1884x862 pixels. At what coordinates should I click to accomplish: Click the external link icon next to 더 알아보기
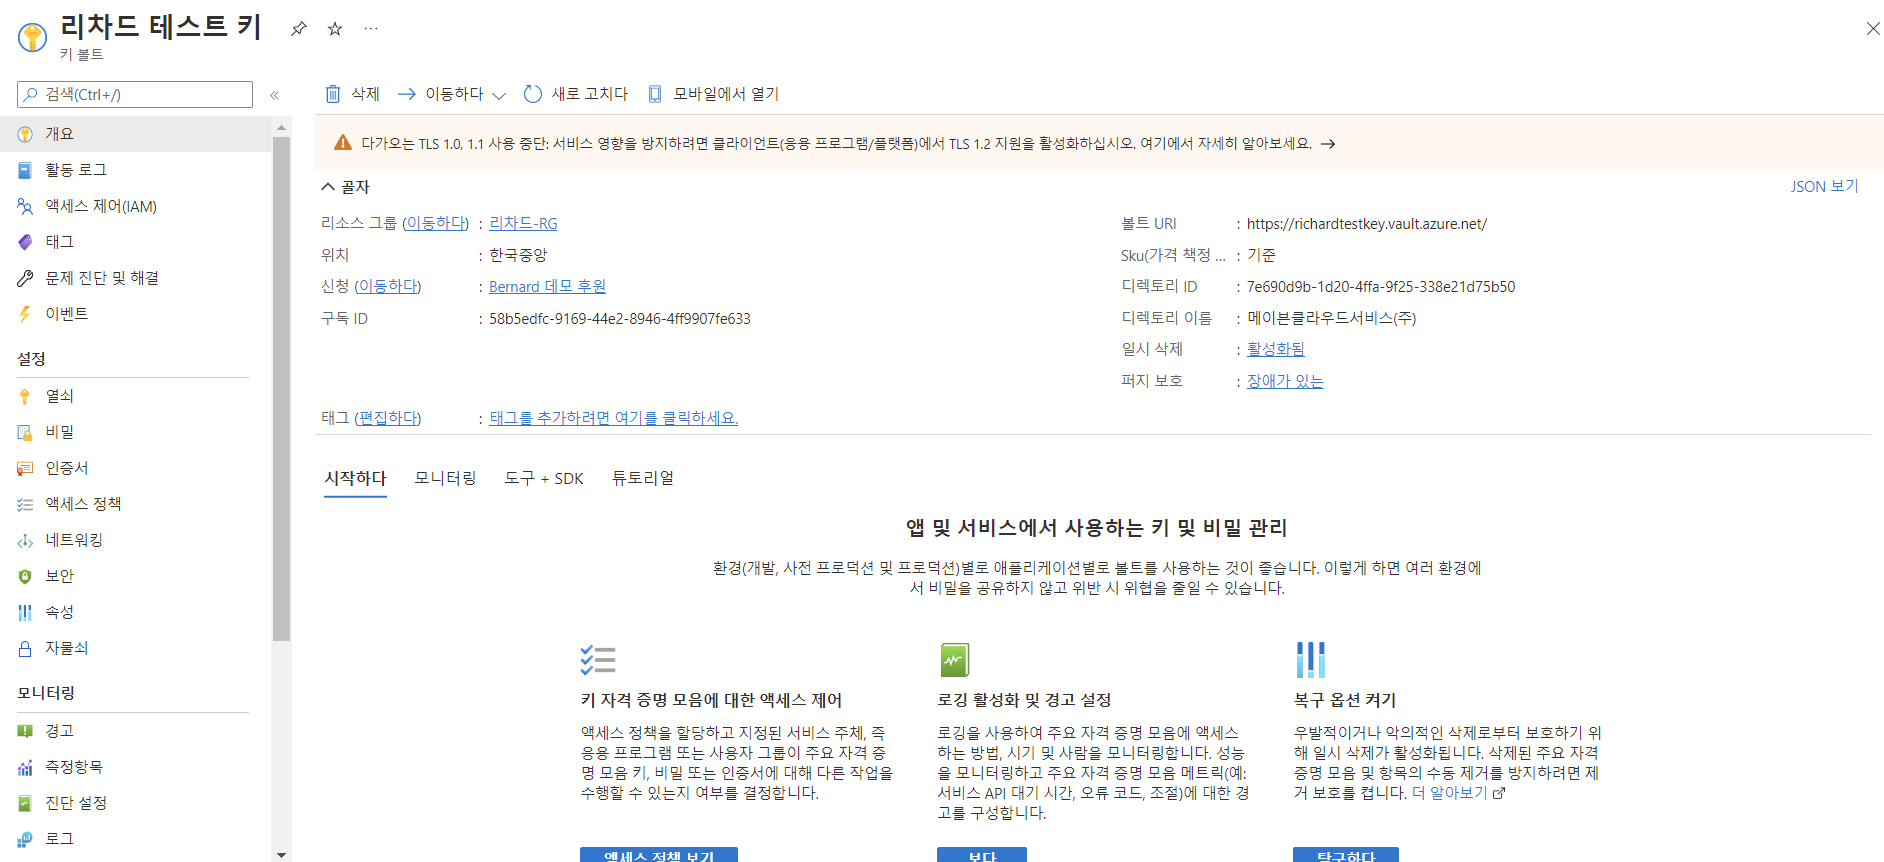[x=1498, y=793]
